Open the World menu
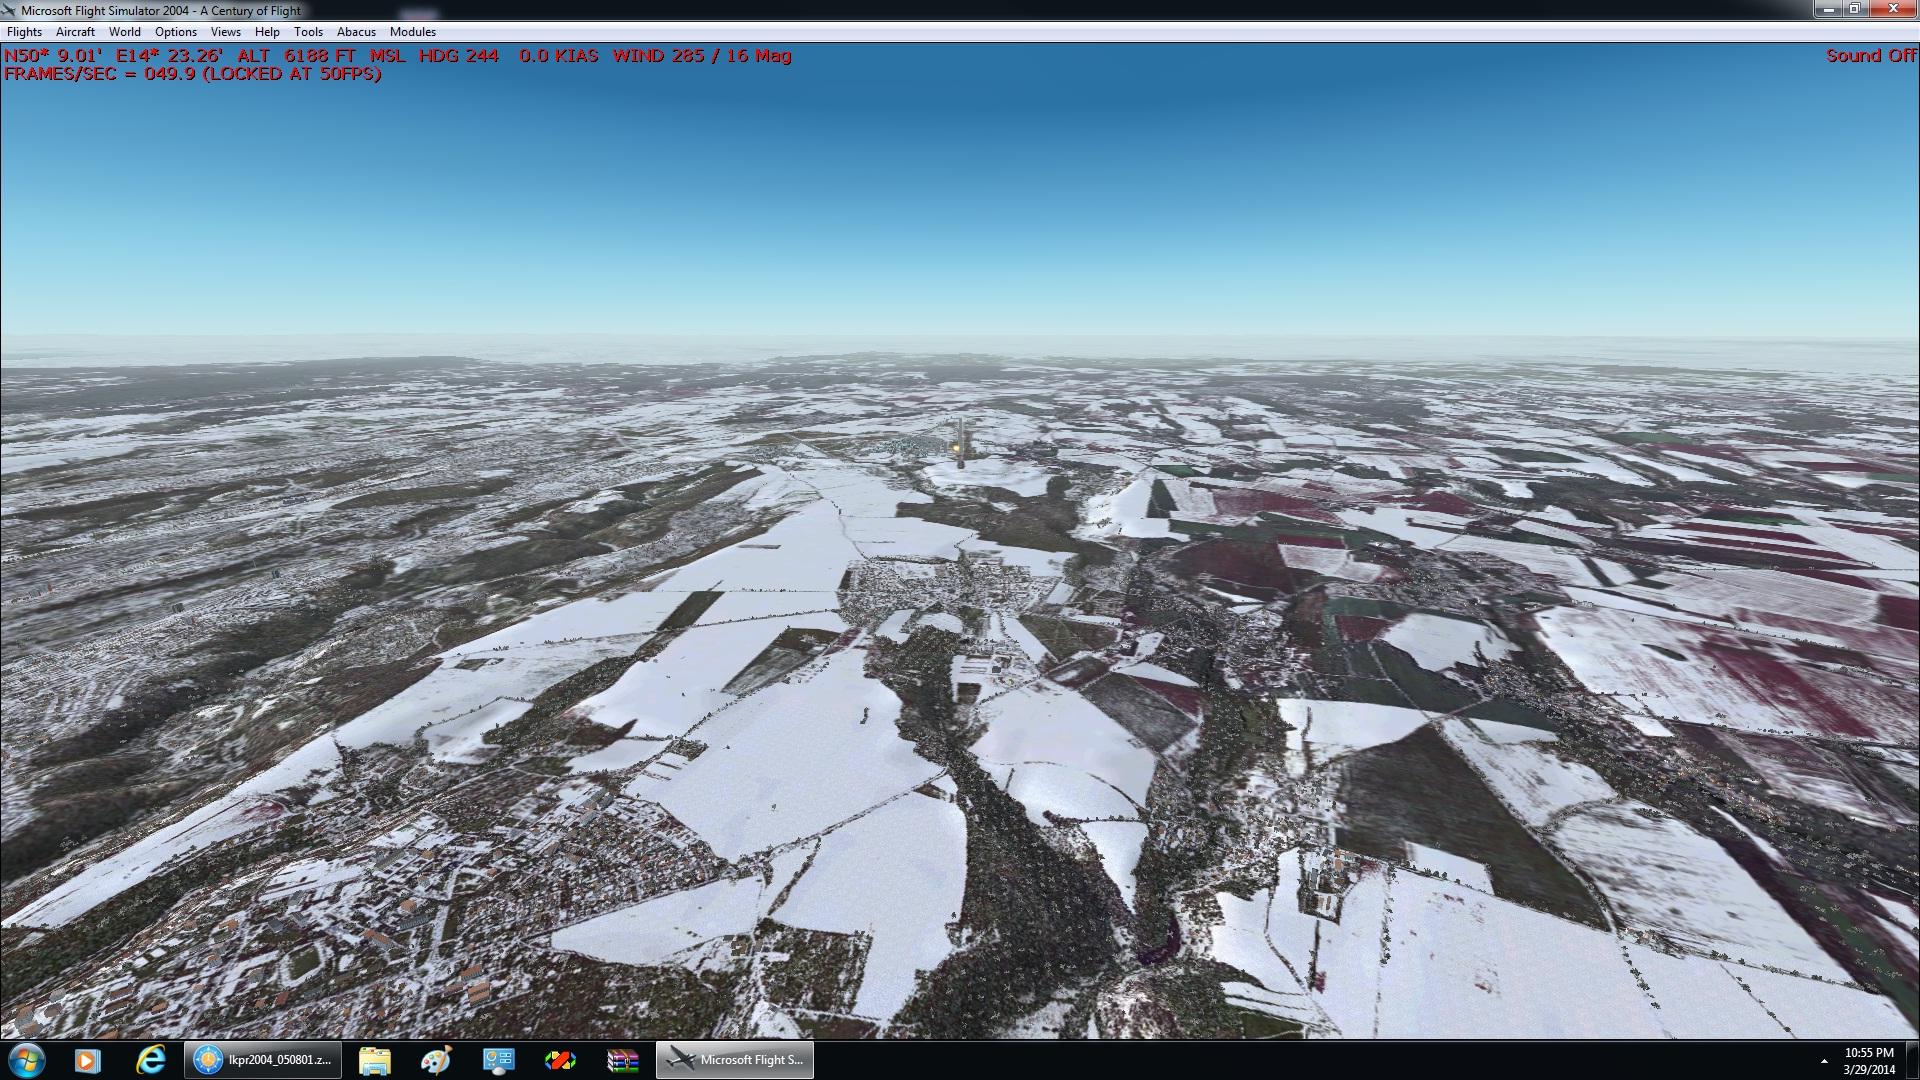Image resolution: width=1920 pixels, height=1080 pixels. pyautogui.click(x=125, y=32)
